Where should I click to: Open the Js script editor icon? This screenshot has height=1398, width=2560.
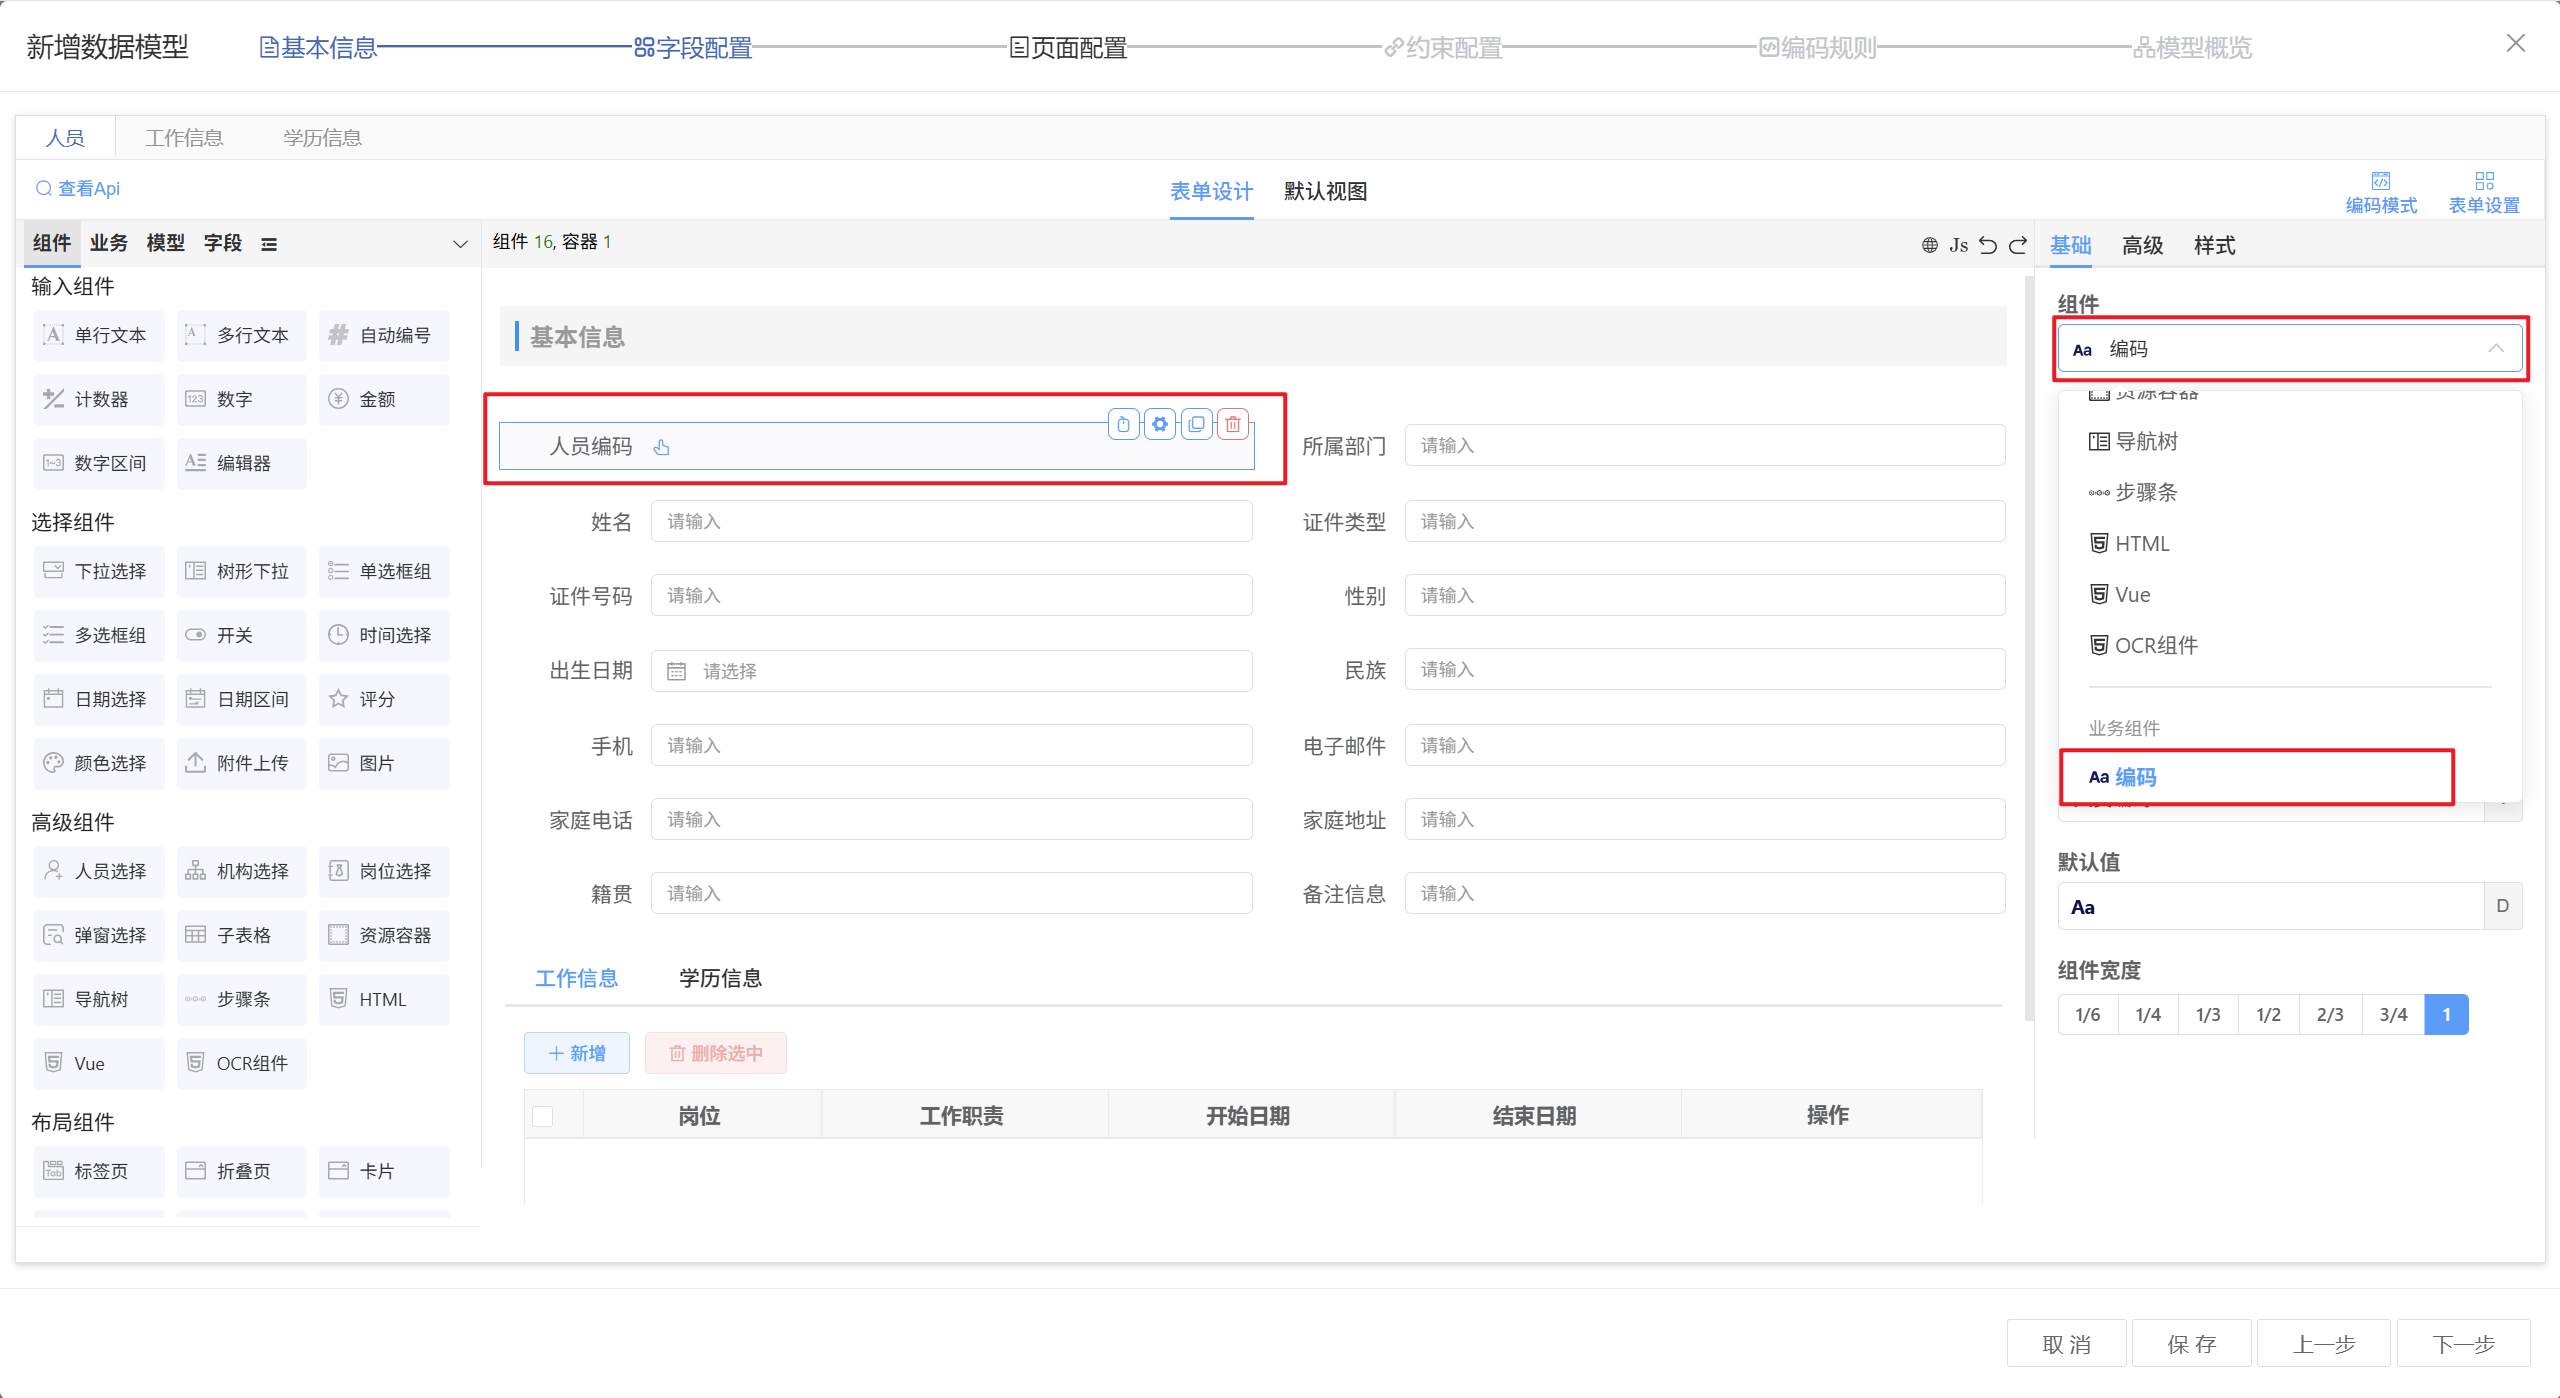pyautogui.click(x=1958, y=245)
